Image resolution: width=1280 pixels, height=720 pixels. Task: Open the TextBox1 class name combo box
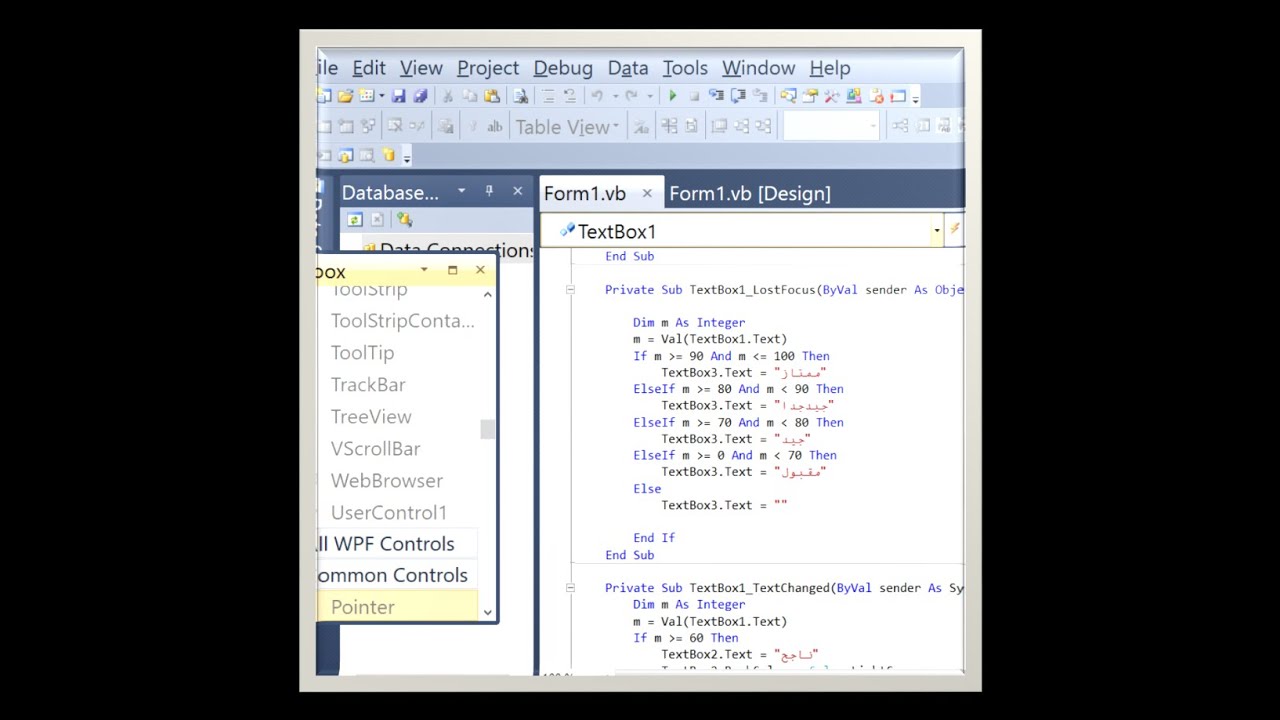[744, 231]
